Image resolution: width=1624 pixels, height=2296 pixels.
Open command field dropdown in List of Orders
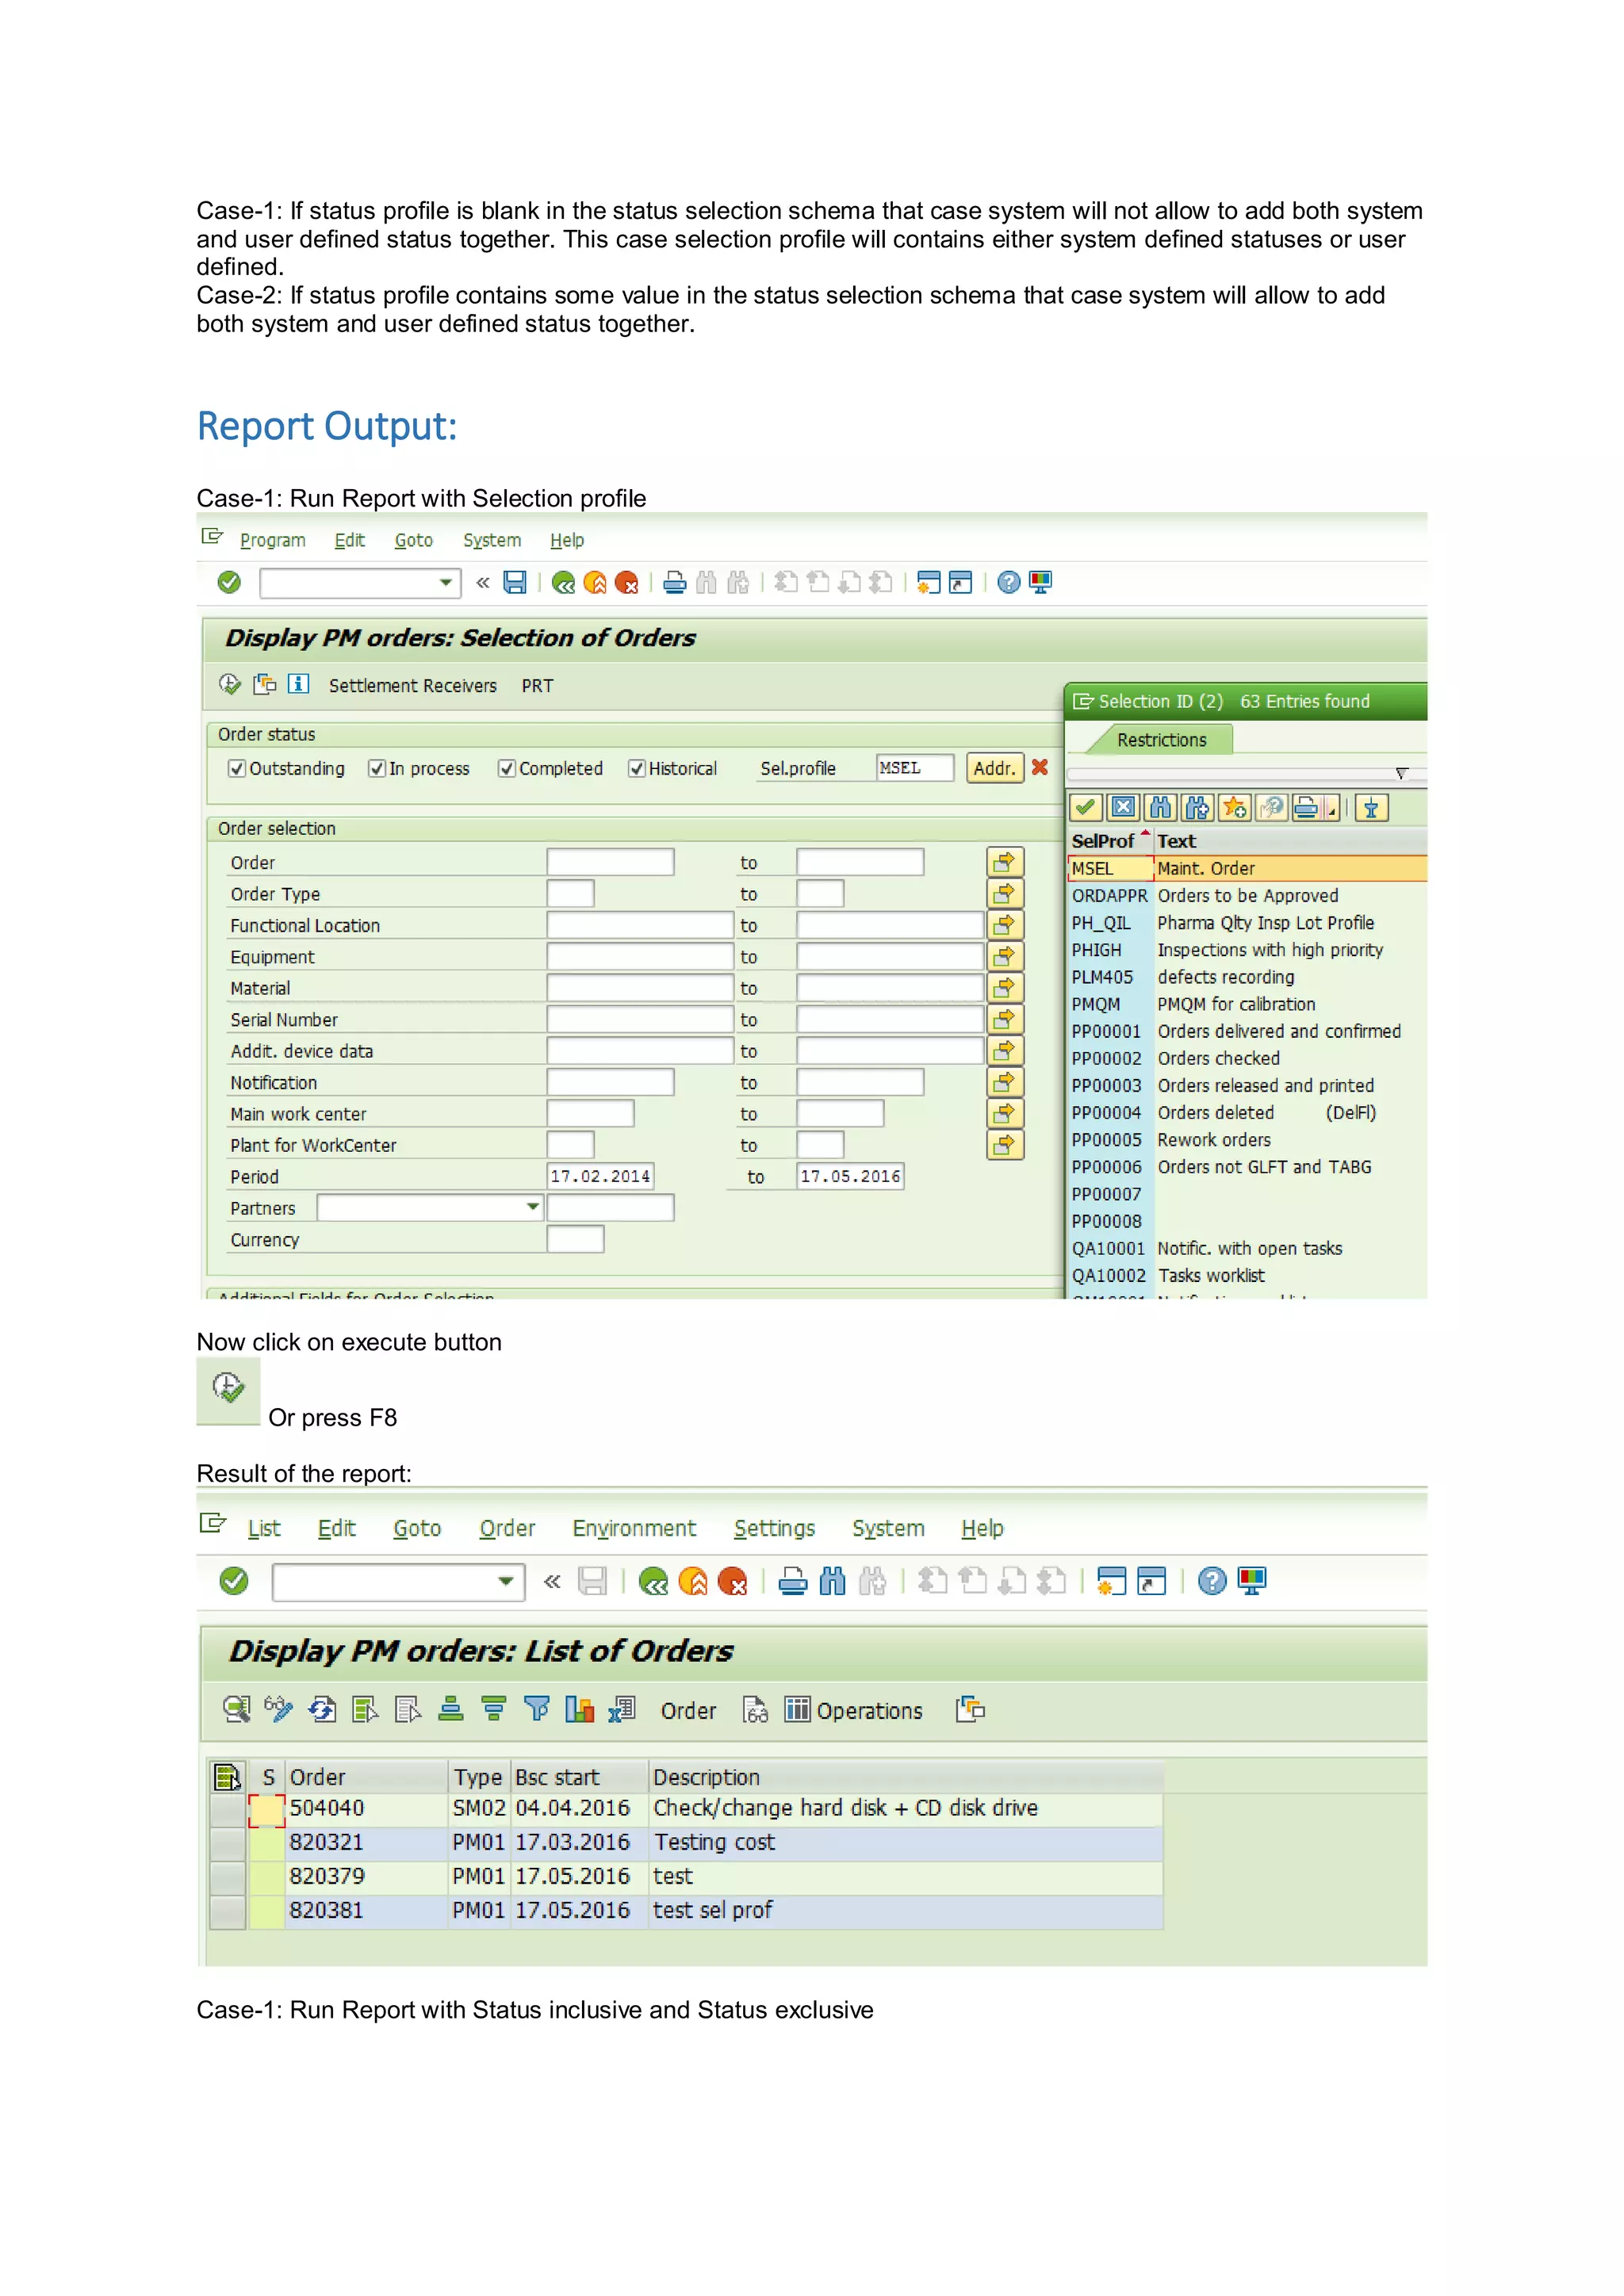coord(507,1581)
